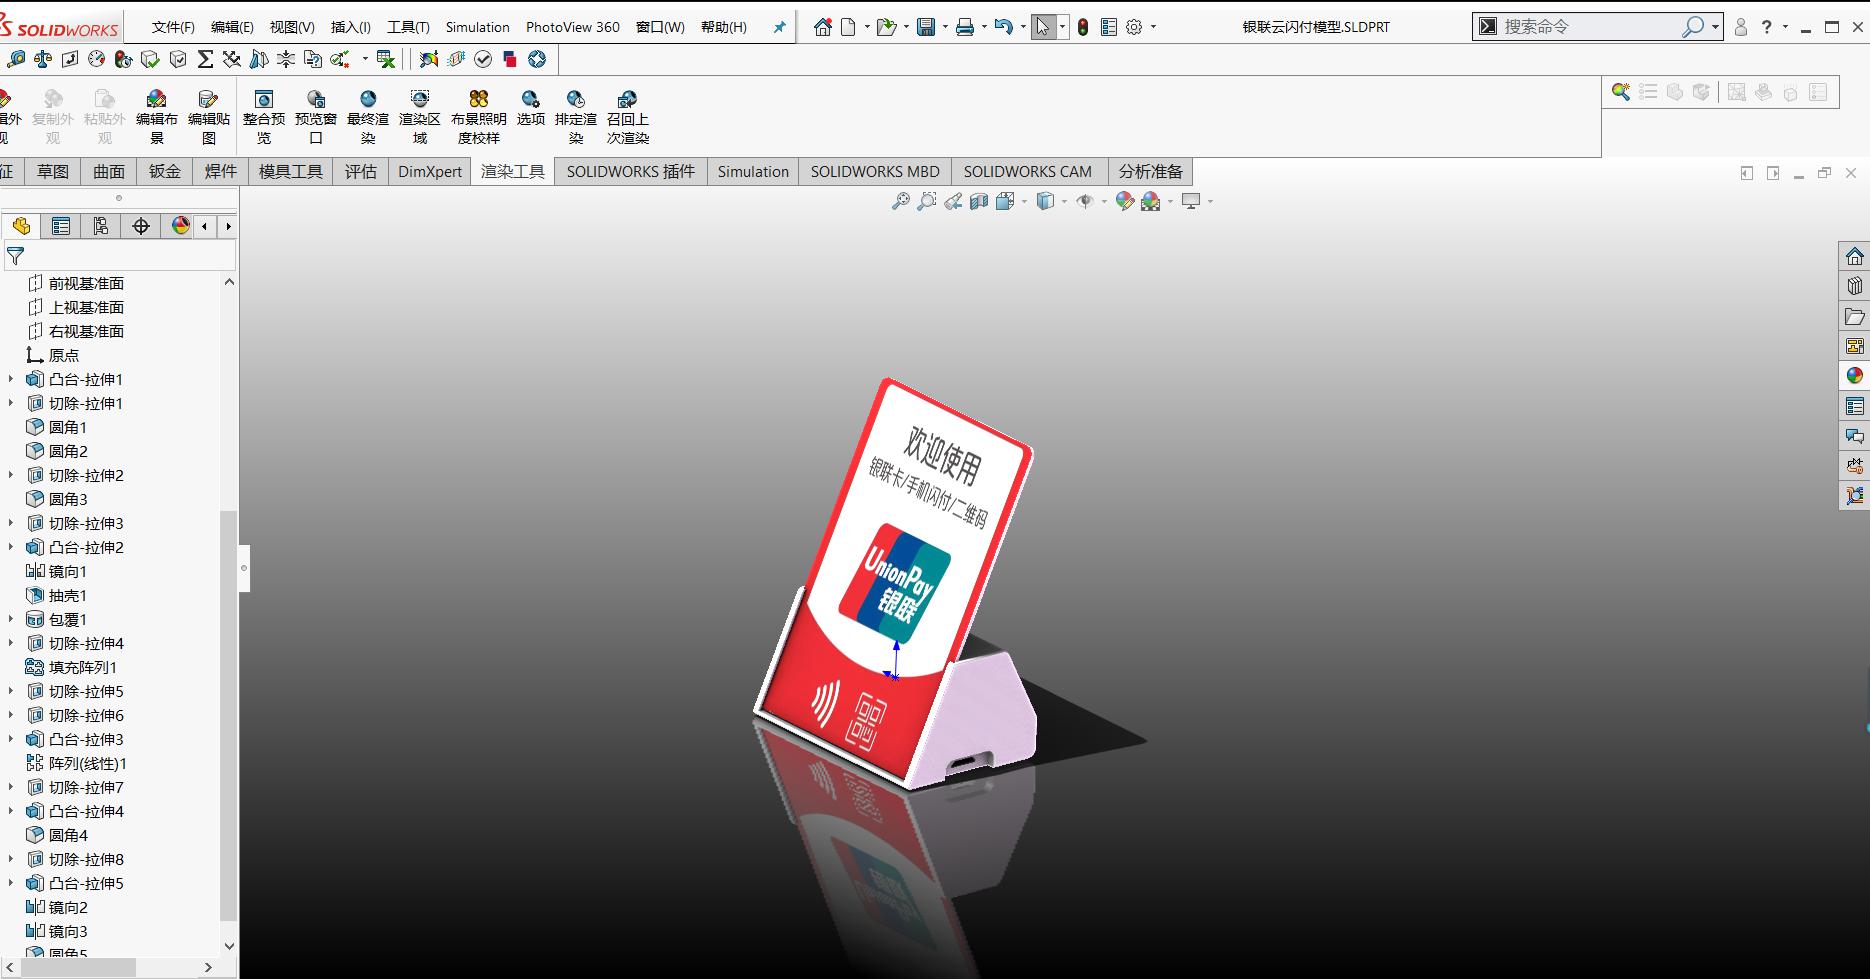Open dropdown arrow next to Undo icon

(x=1023, y=27)
